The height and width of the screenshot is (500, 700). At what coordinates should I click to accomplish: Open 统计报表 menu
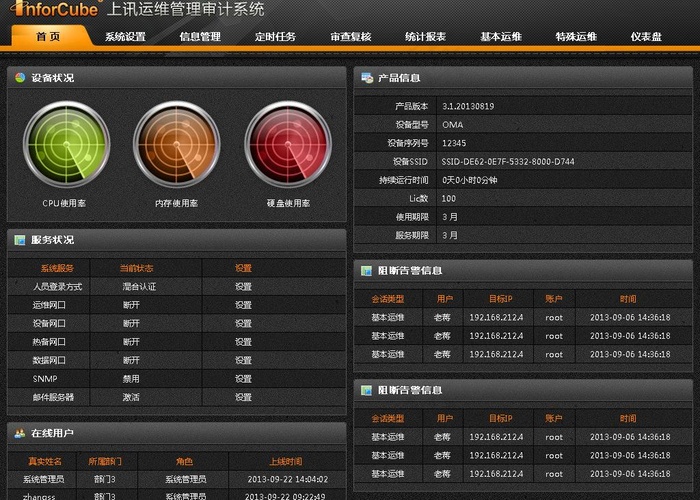425,37
